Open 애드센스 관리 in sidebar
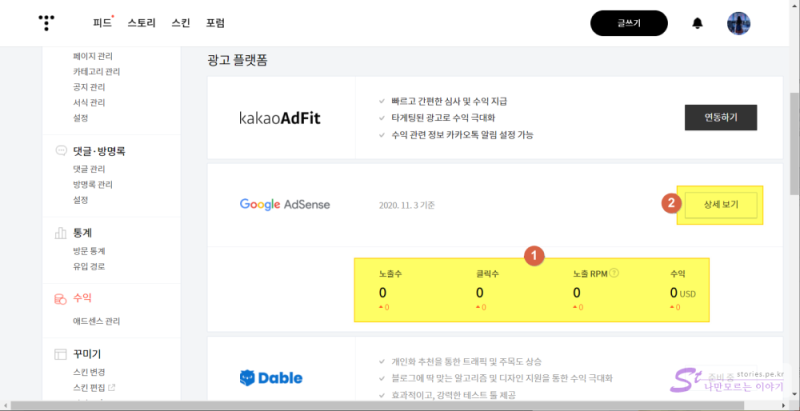The width and height of the screenshot is (800, 411). (96, 321)
